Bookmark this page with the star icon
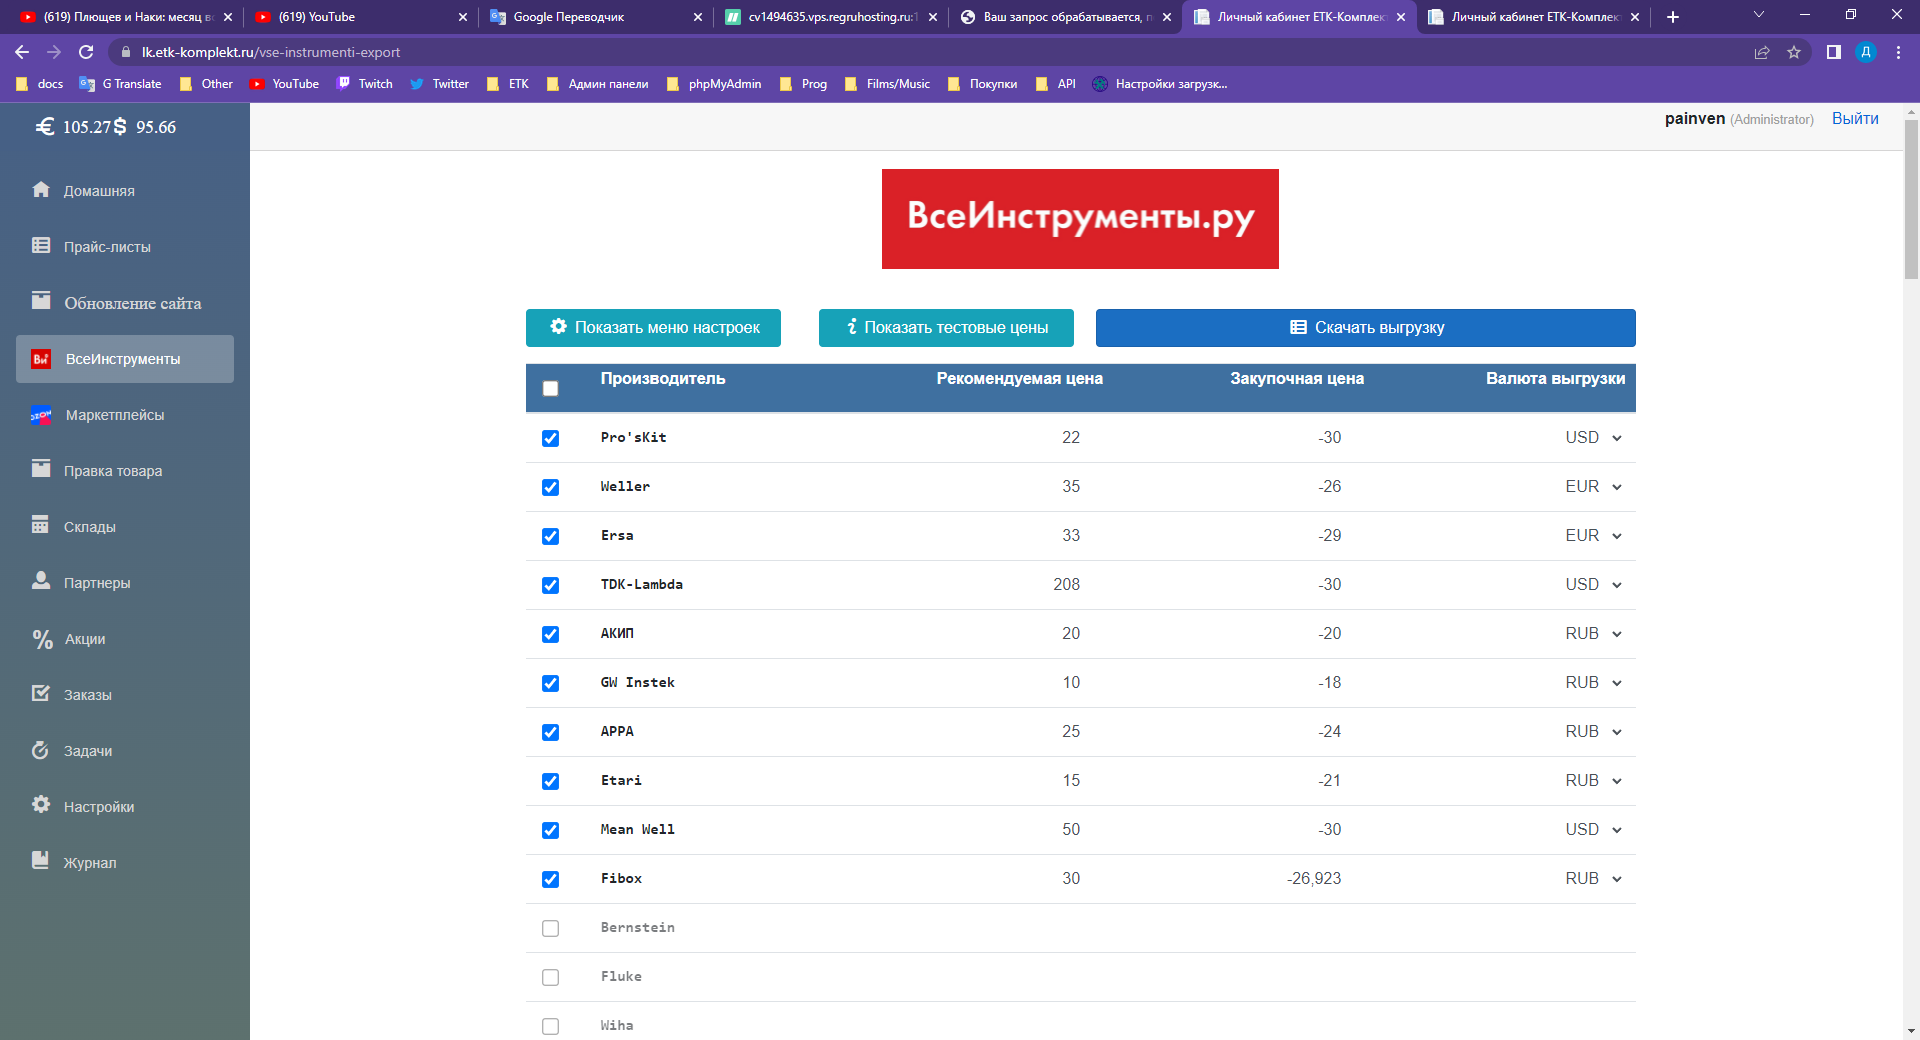 click(x=1794, y=52)
